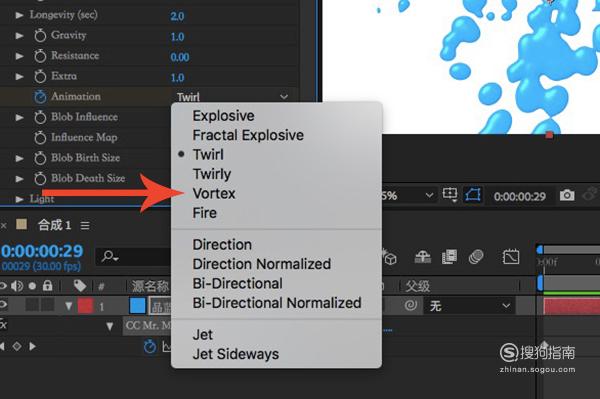The width and height of the screenshot is (600, 399).
Task: Toggle Gravity stopwatch keyframing
Action: pyautogui.click(x=40, y=36)
